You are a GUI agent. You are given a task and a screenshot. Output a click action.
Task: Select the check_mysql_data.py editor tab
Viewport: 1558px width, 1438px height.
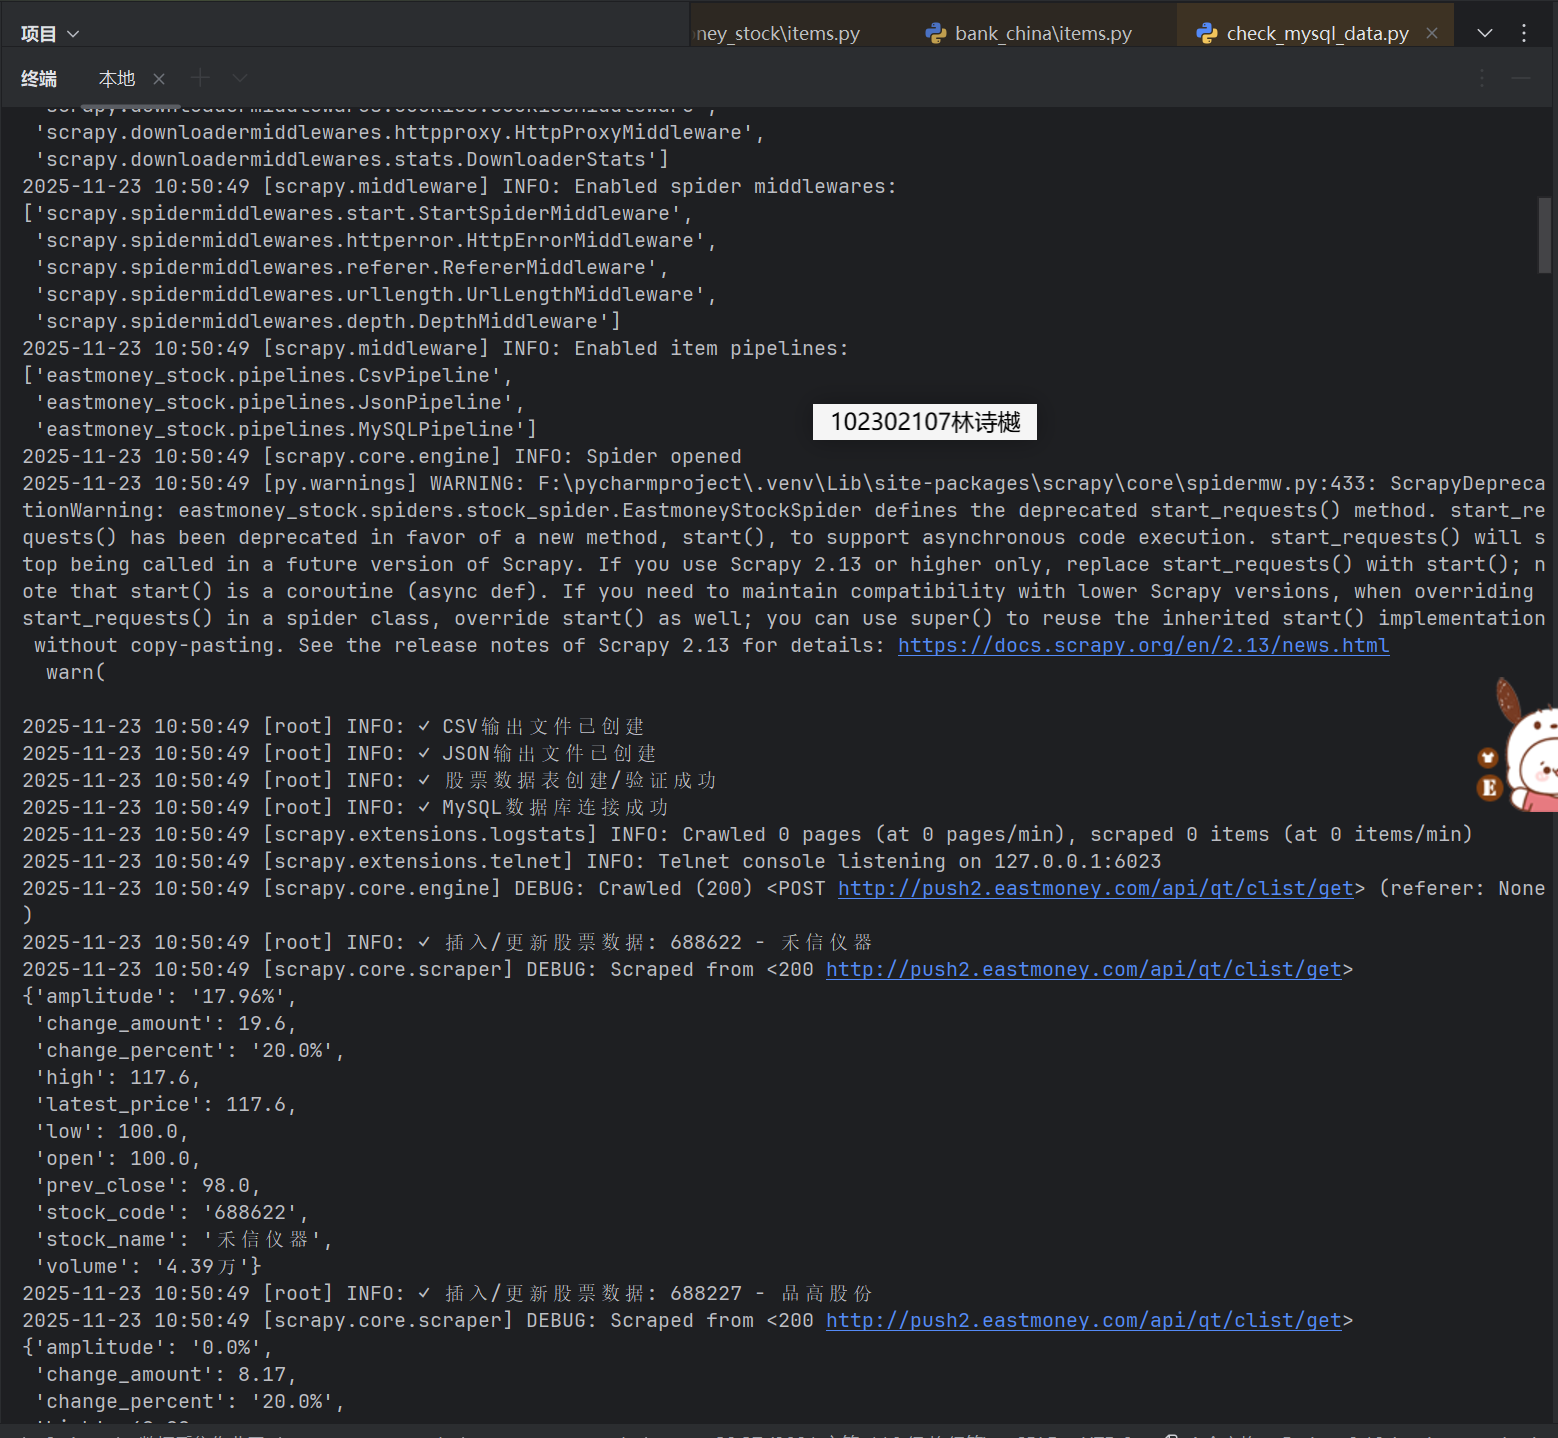(1317, 33)
